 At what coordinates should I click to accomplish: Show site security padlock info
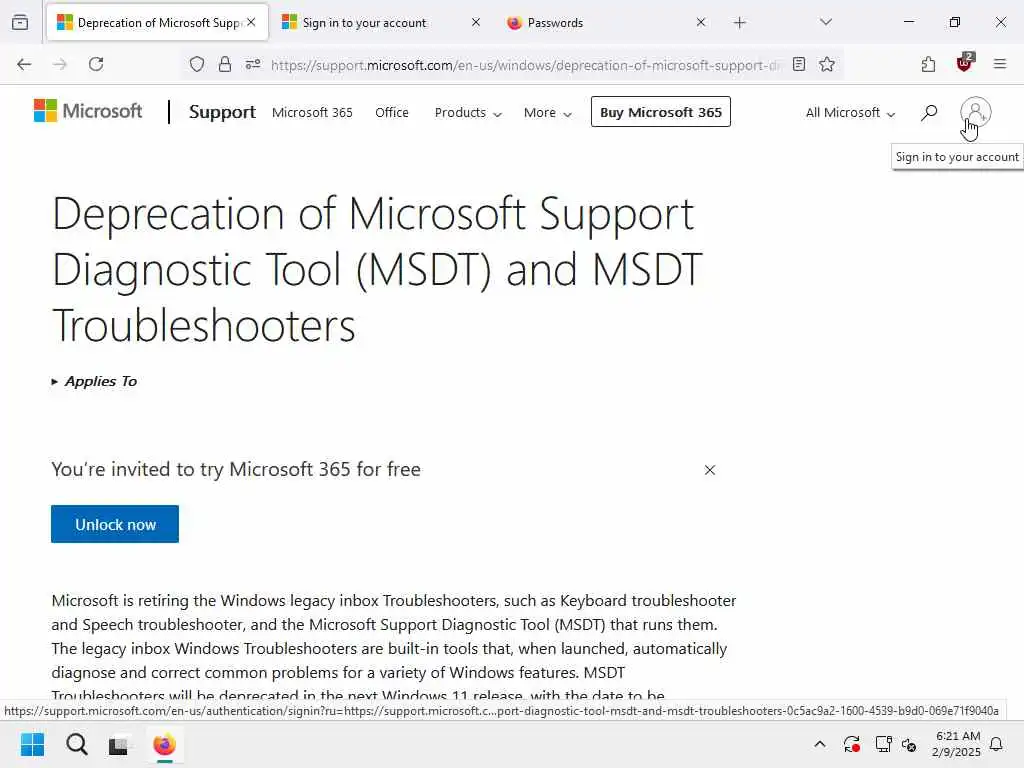click(225, 64)
